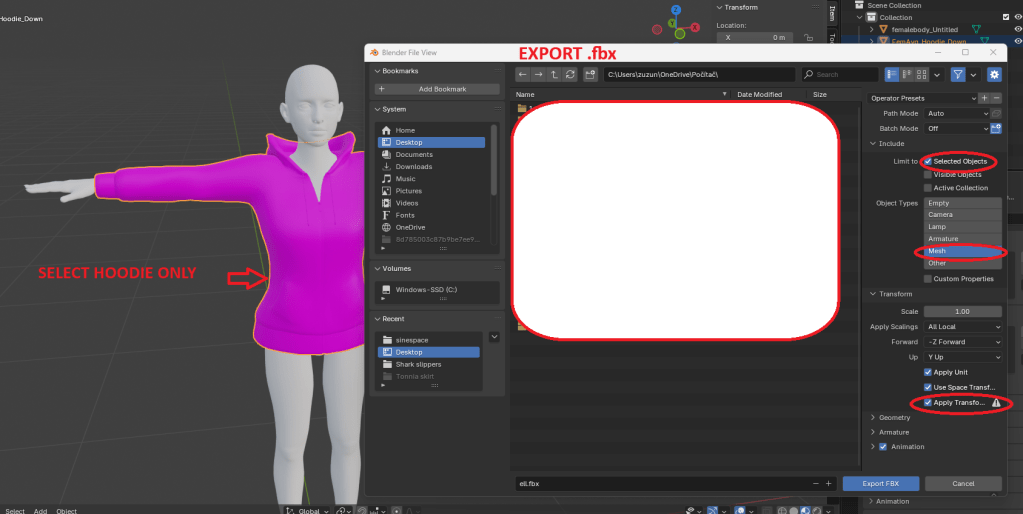Click the gear options icon in file browser
1023x514 pixels.
tap(993, 74)
